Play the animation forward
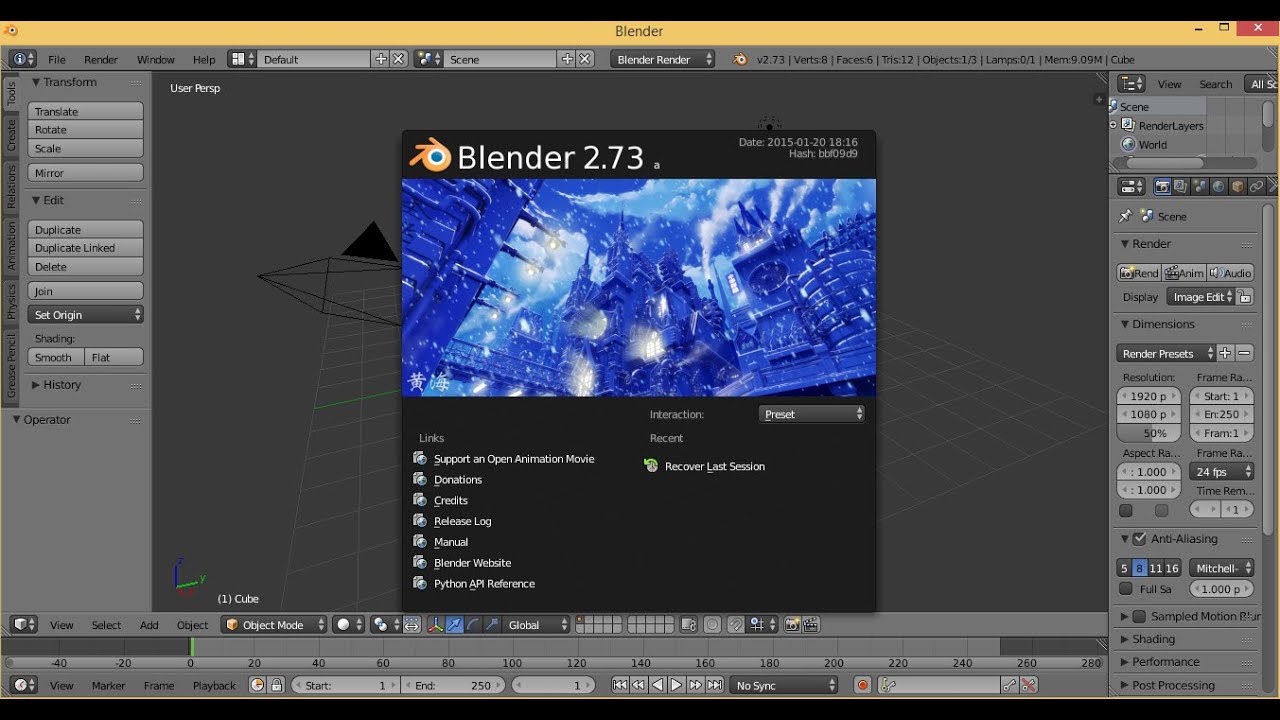Screen dimensions: 1280x720 (x=676, y=685)
